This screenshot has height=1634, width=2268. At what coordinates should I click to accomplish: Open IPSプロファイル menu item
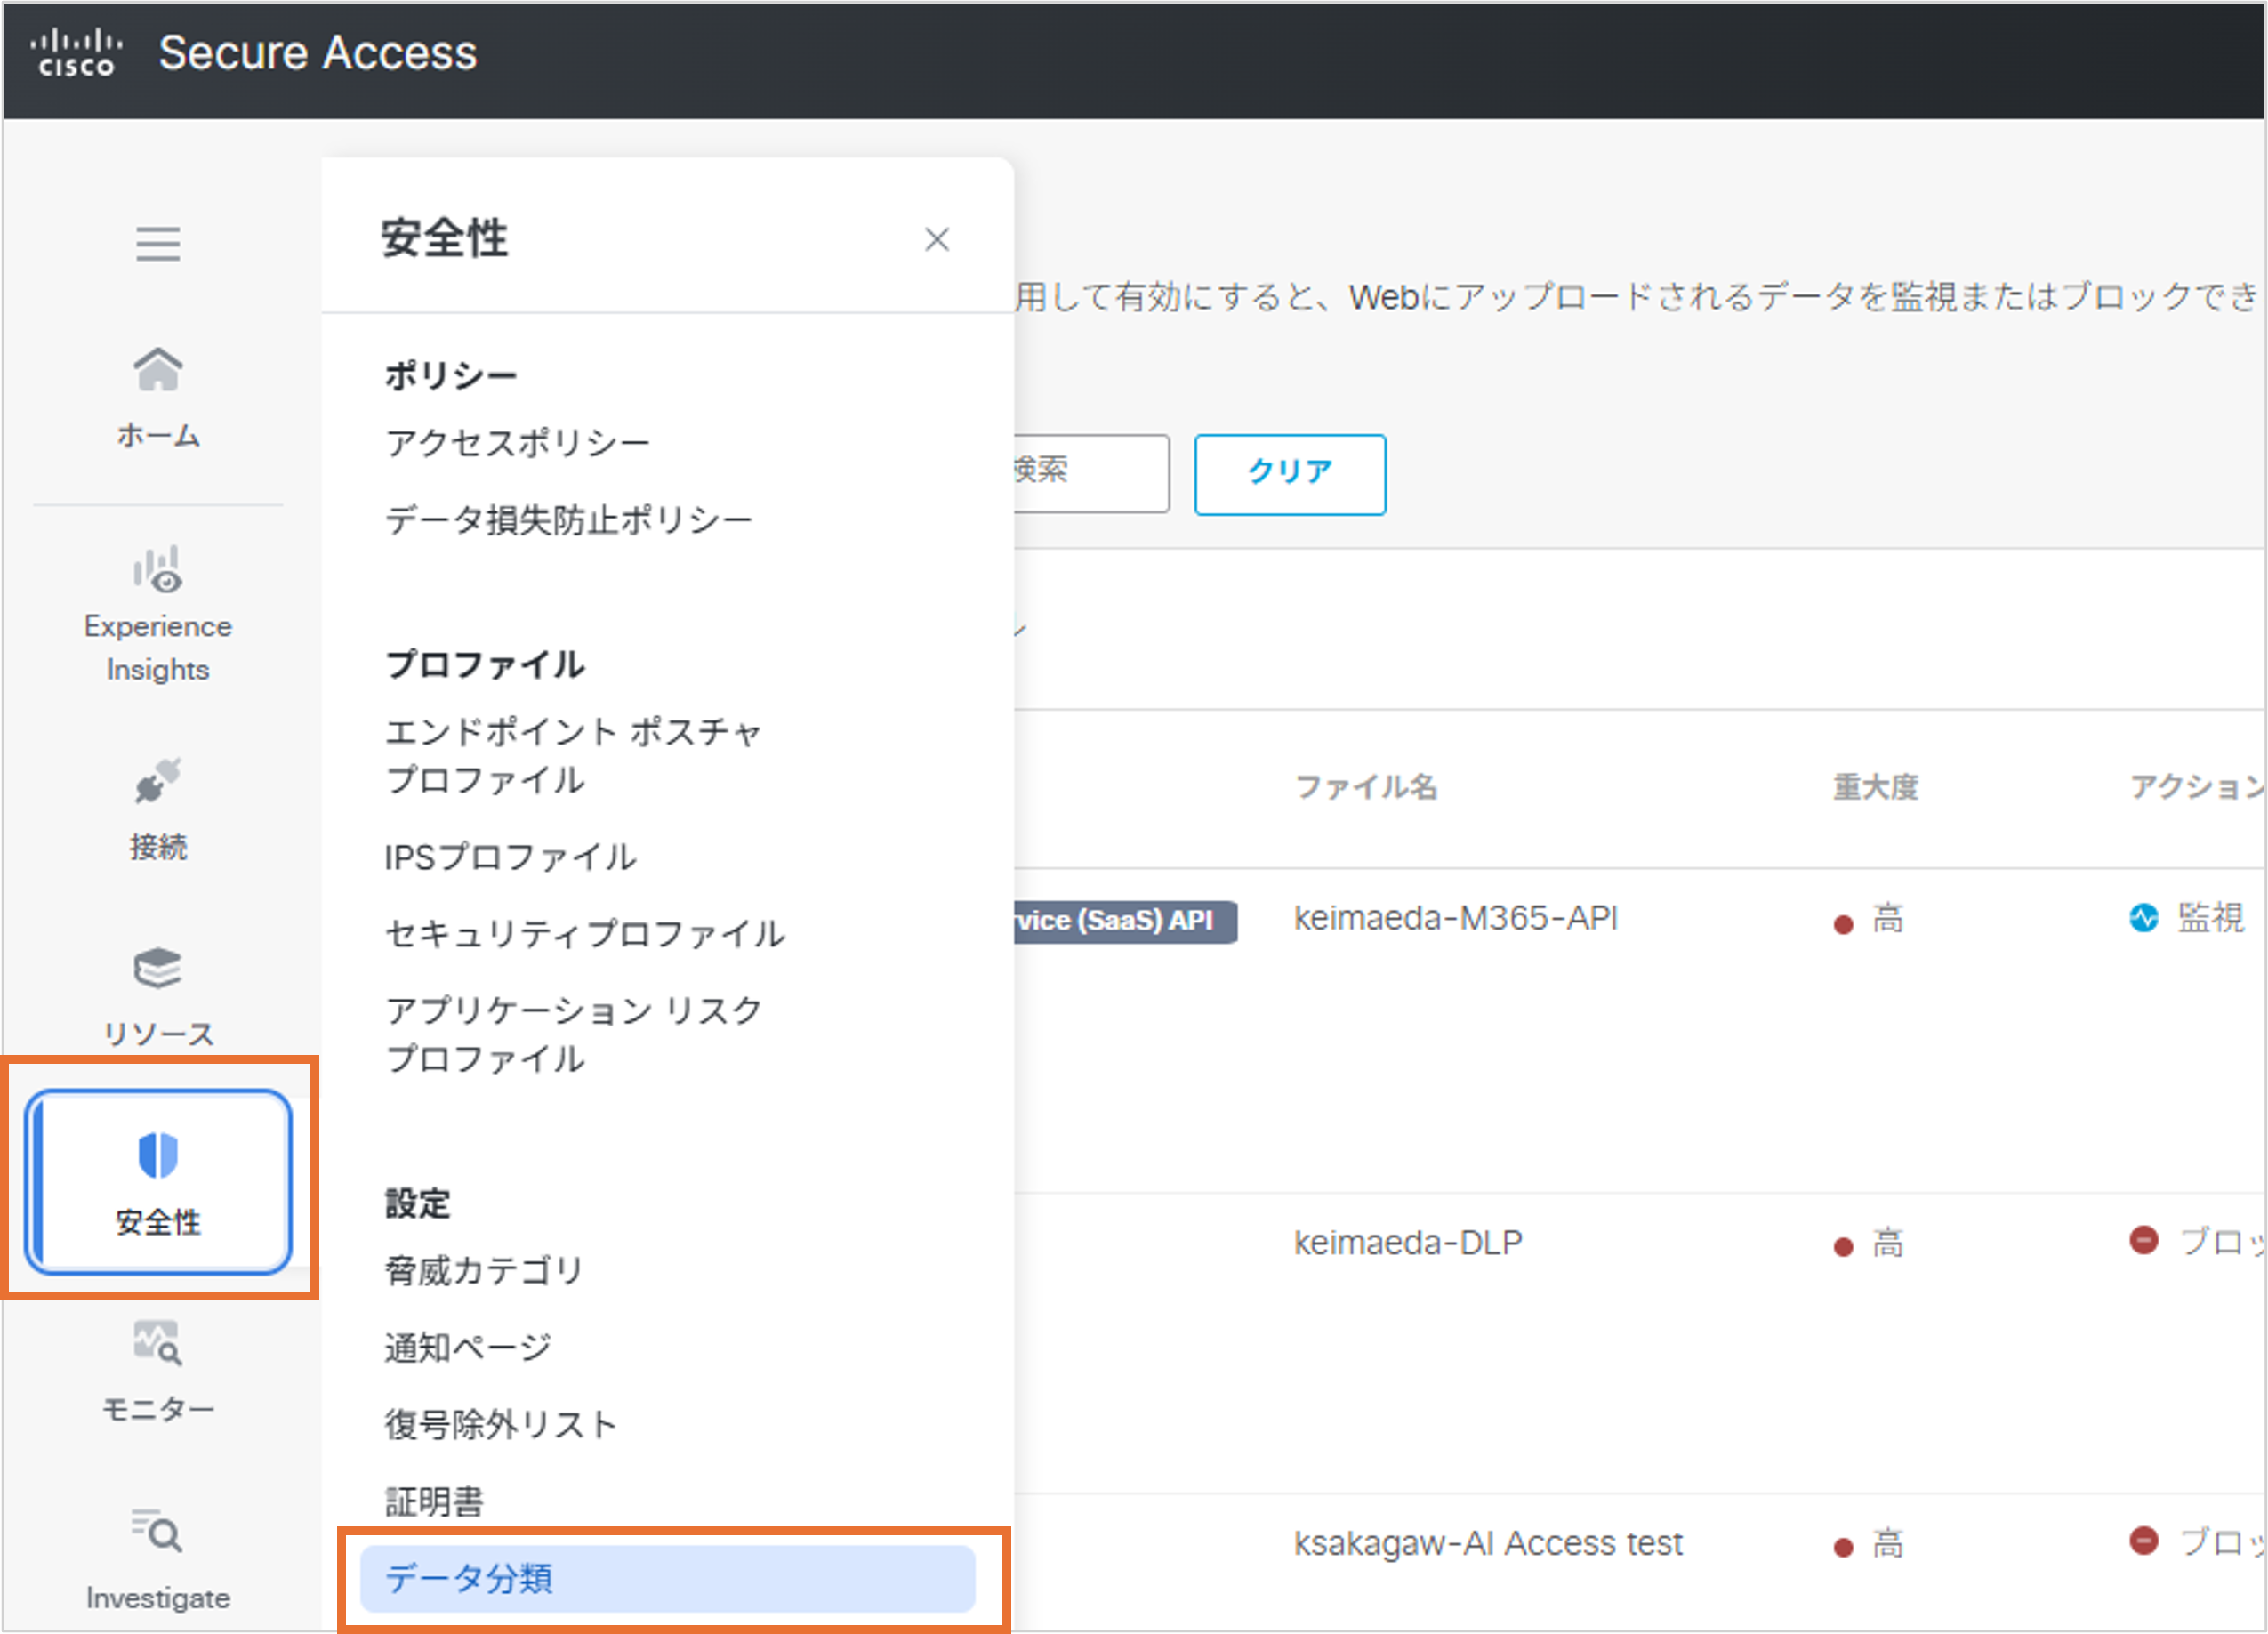(511, 857)
